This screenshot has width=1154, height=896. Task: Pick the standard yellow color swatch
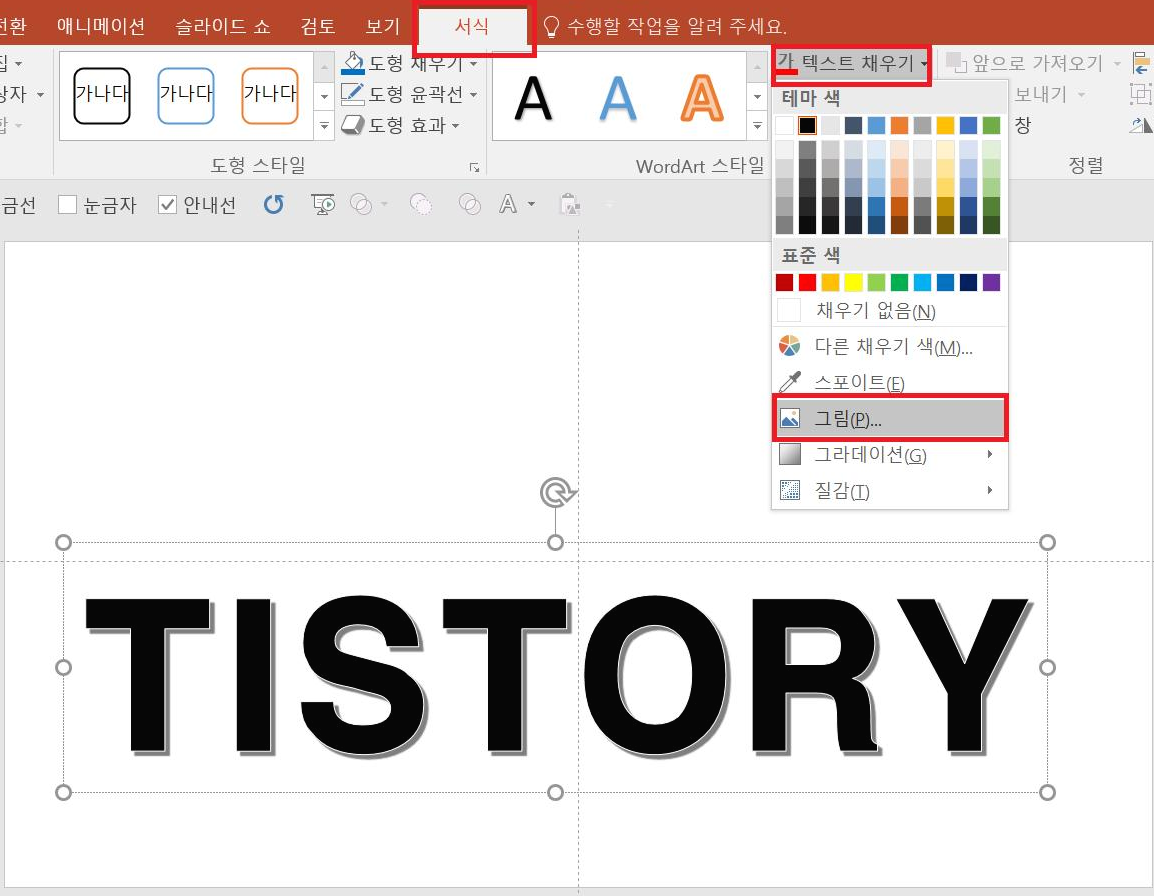click(x=853, y=283)
